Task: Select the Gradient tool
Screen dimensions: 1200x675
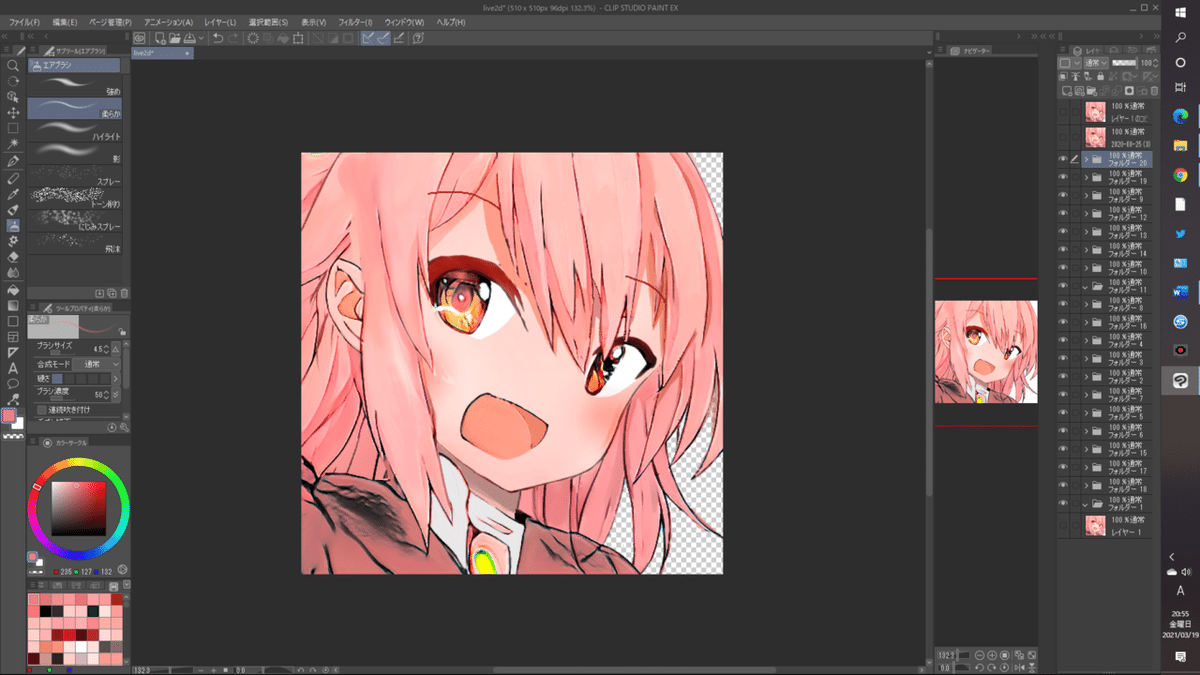Action: [x=13, y=305]
